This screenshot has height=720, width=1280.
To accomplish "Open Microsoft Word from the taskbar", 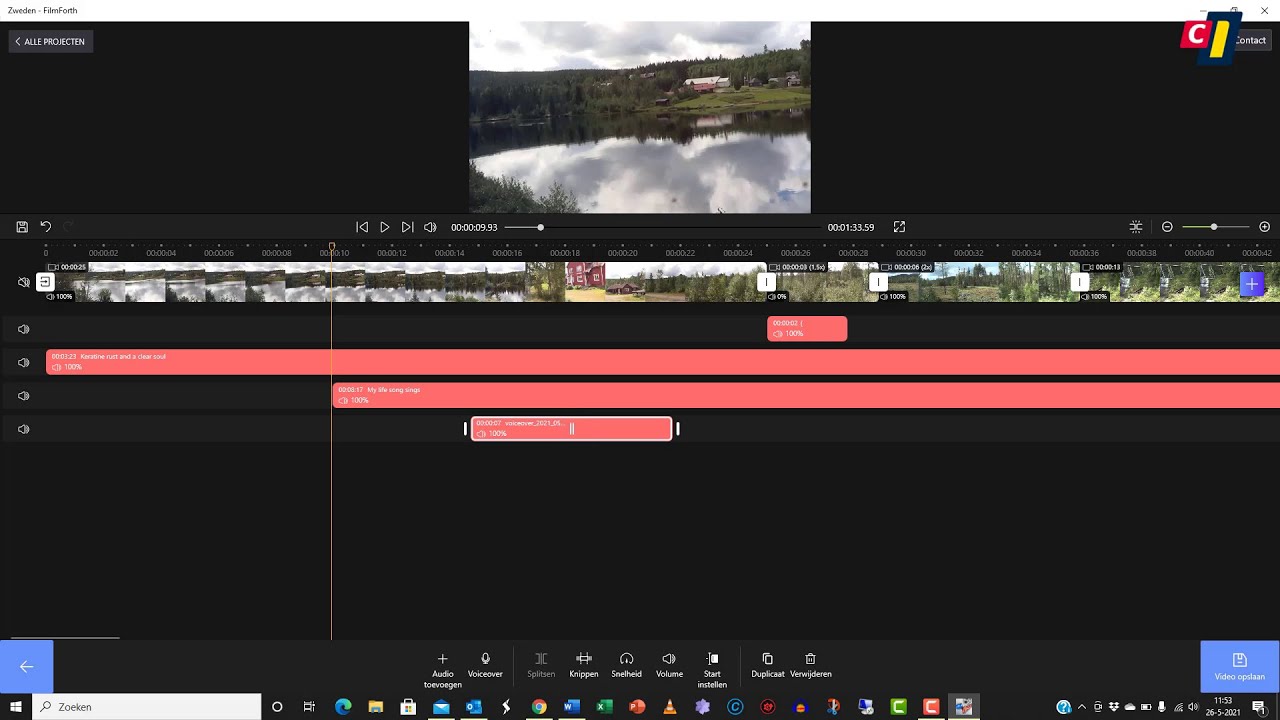I will 571,707.
